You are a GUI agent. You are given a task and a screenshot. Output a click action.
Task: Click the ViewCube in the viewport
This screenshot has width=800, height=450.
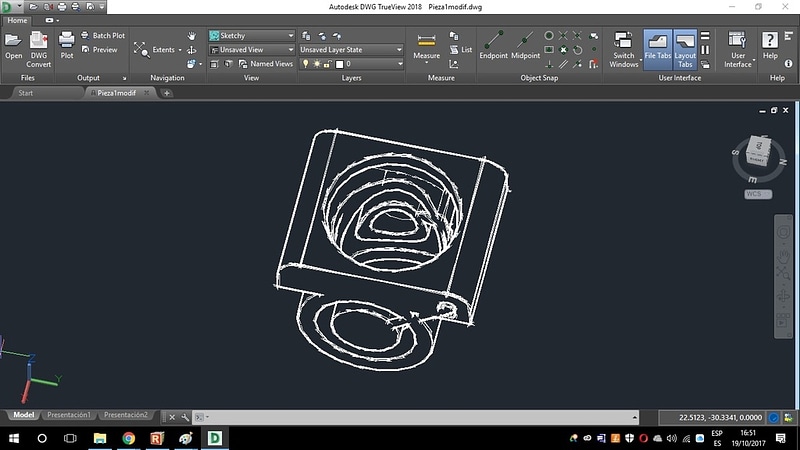[x=758, y=152]
